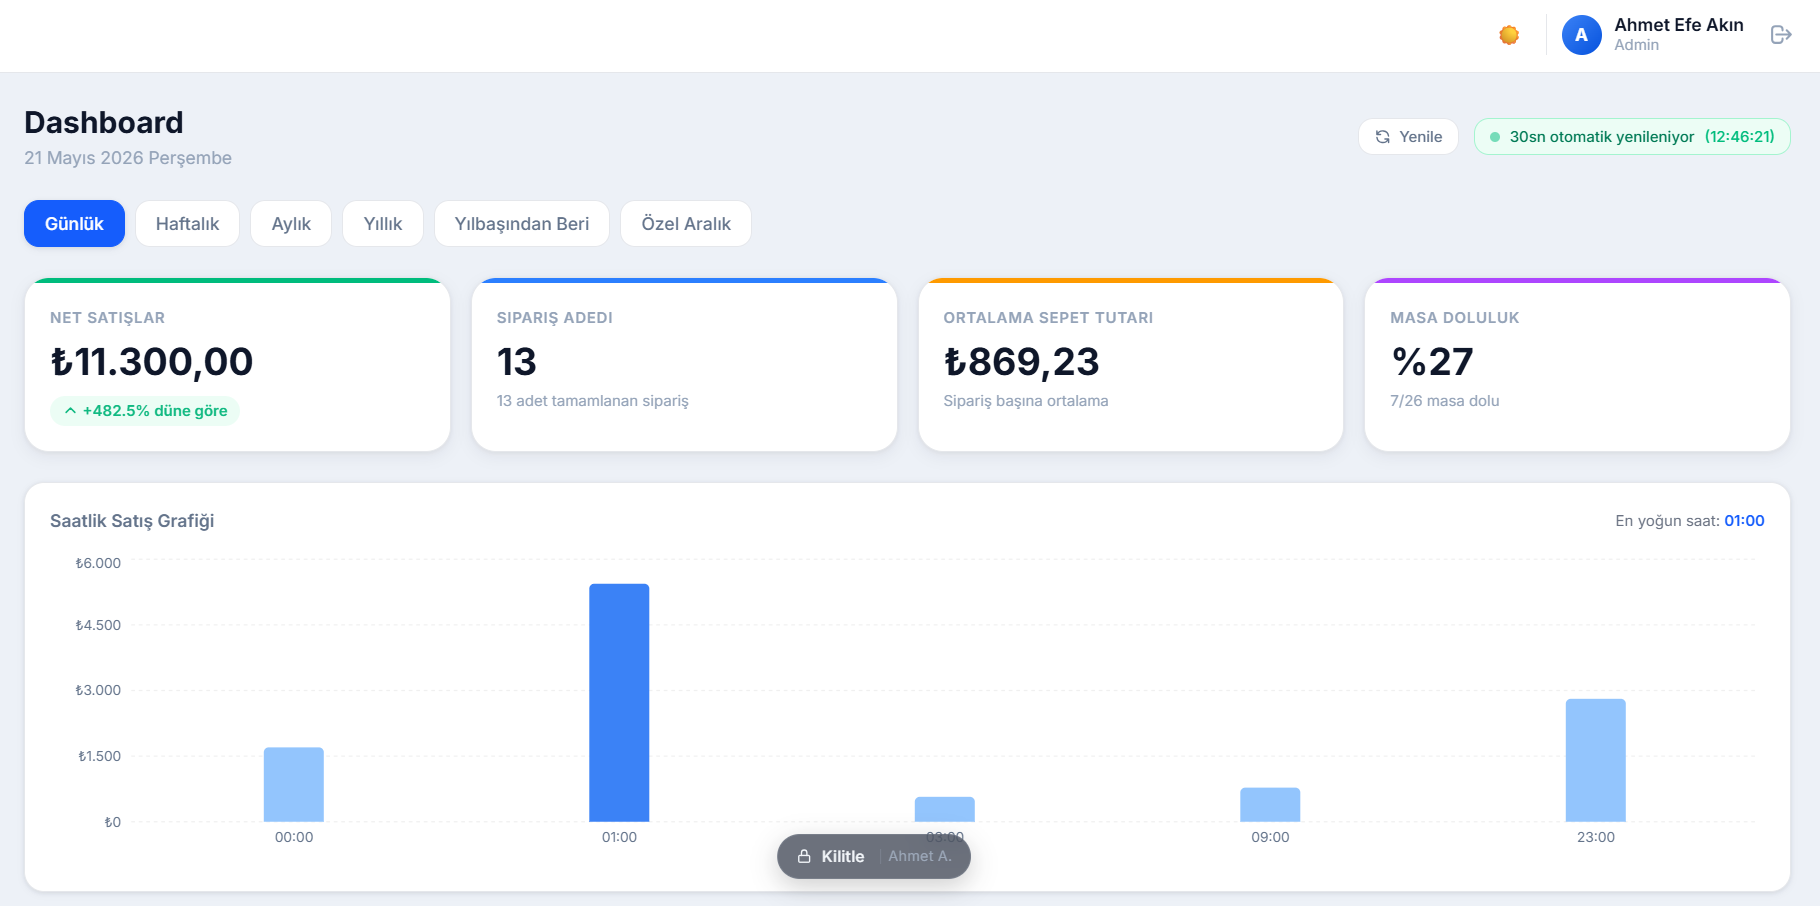Click the En yoğun saat 01:00 value

[1744, 521]
